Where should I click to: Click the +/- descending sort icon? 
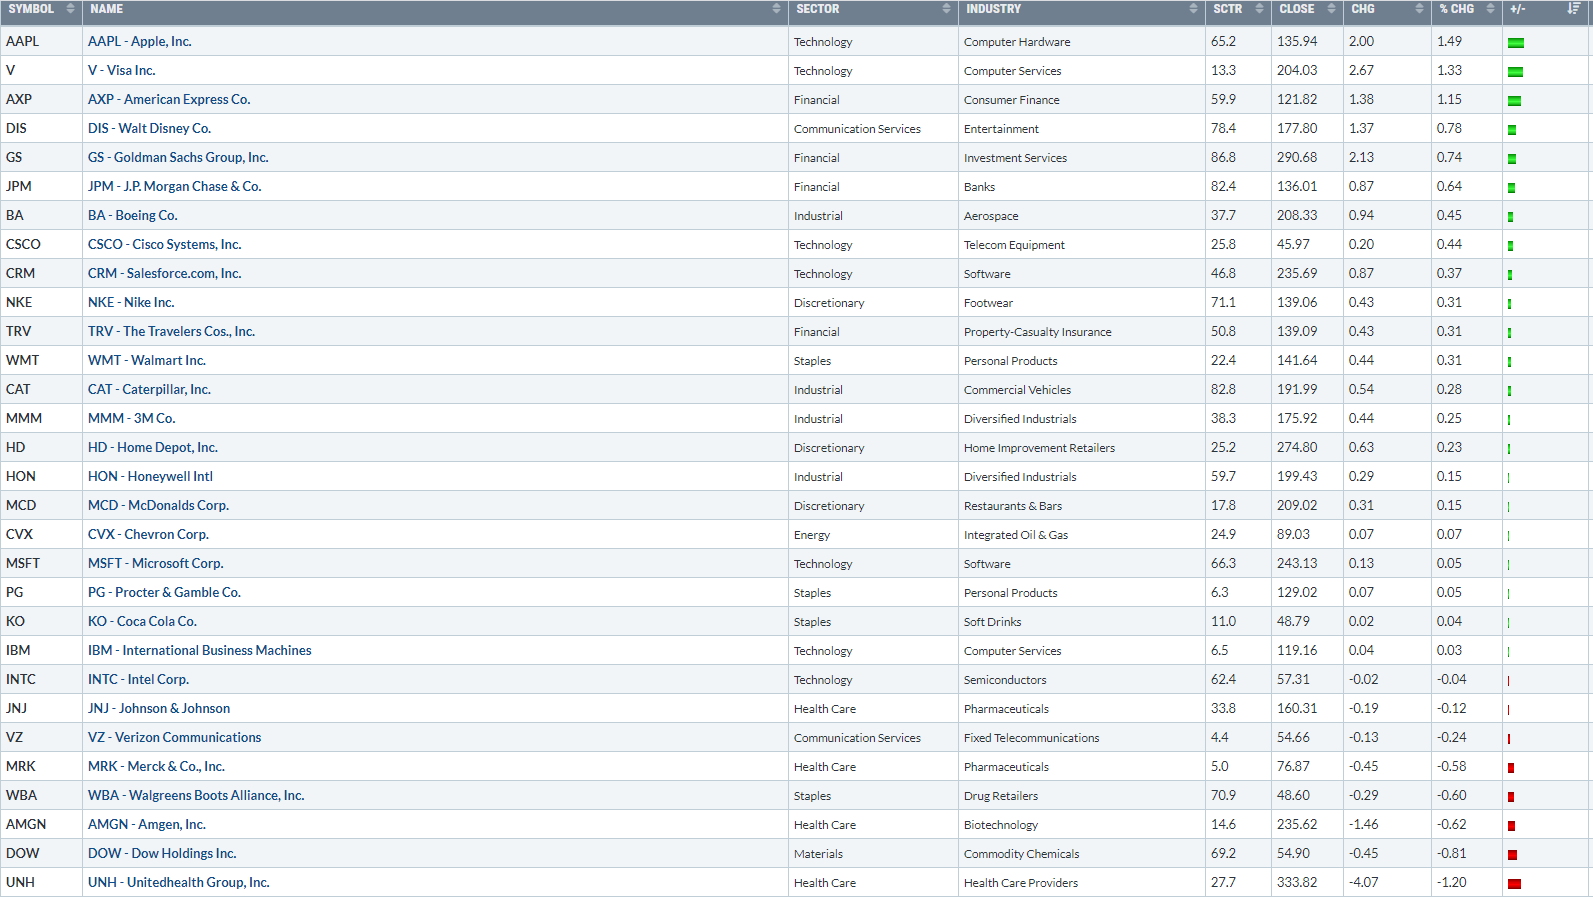[1573, 9]
